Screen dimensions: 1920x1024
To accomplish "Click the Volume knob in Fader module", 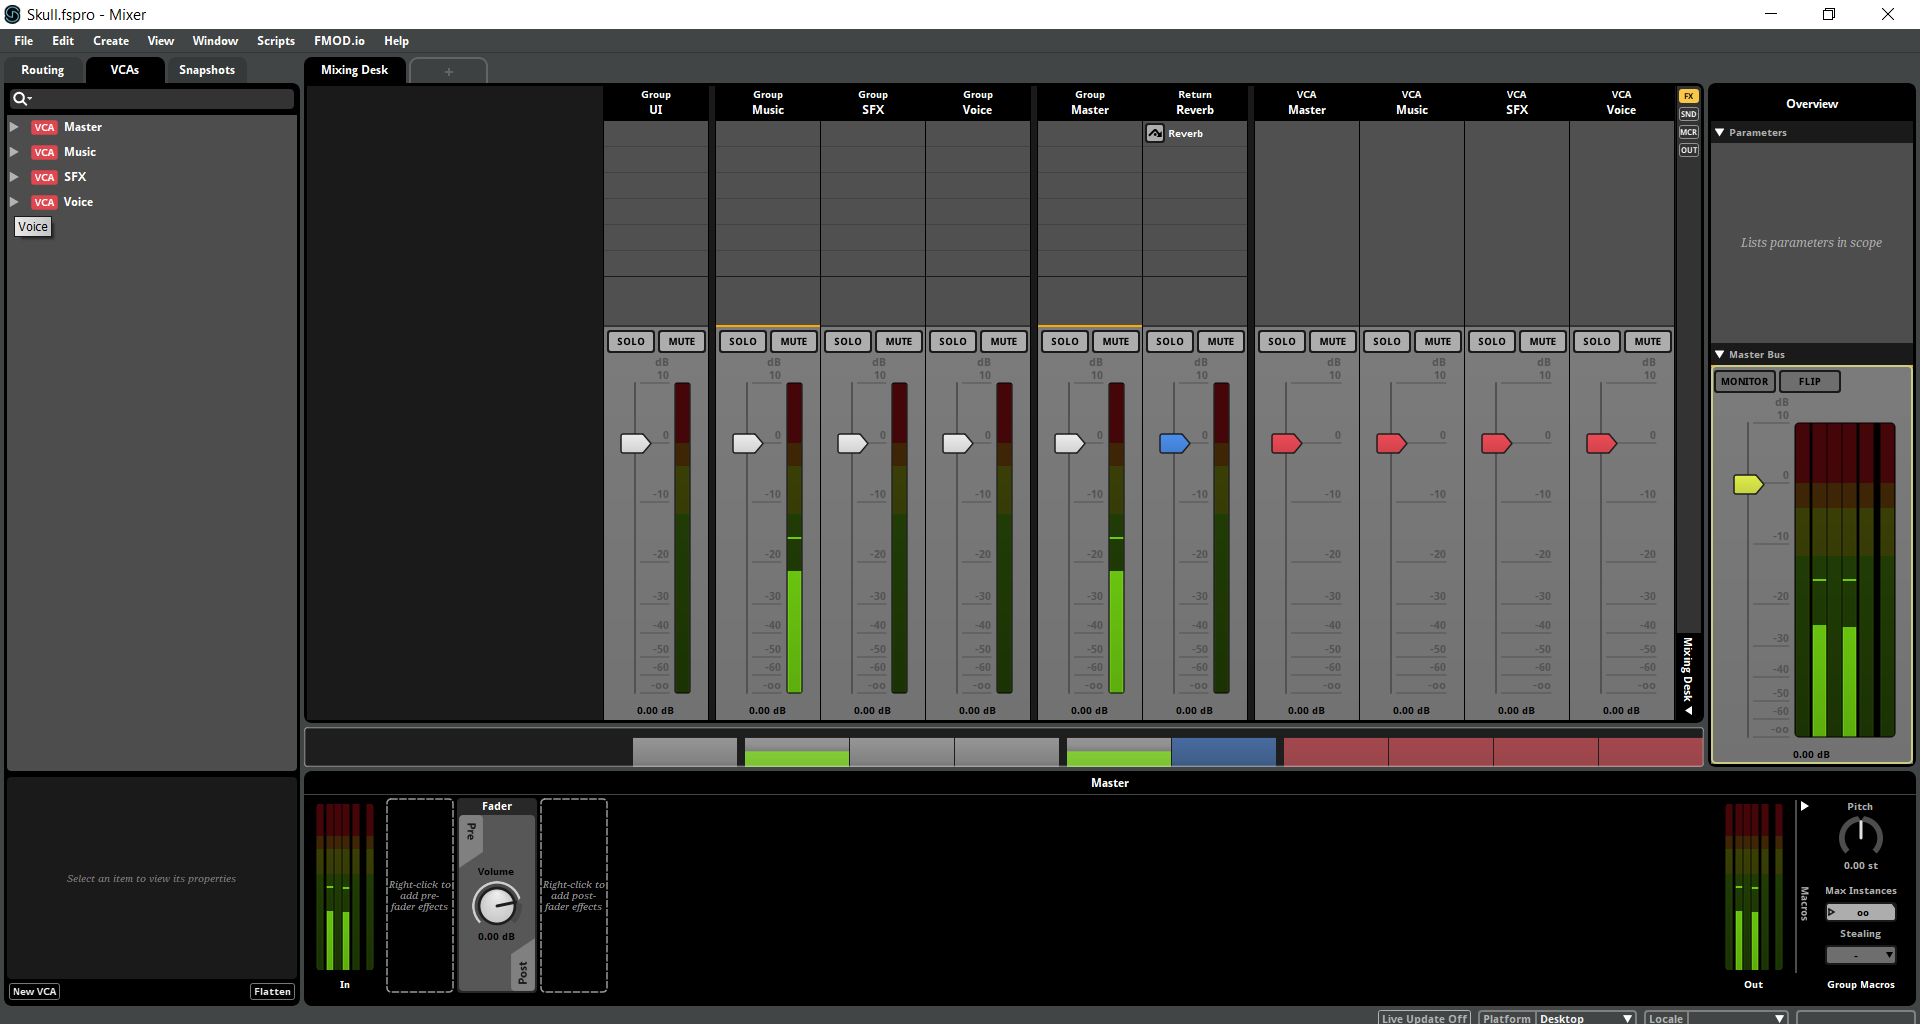I will (x=496, y=905).
